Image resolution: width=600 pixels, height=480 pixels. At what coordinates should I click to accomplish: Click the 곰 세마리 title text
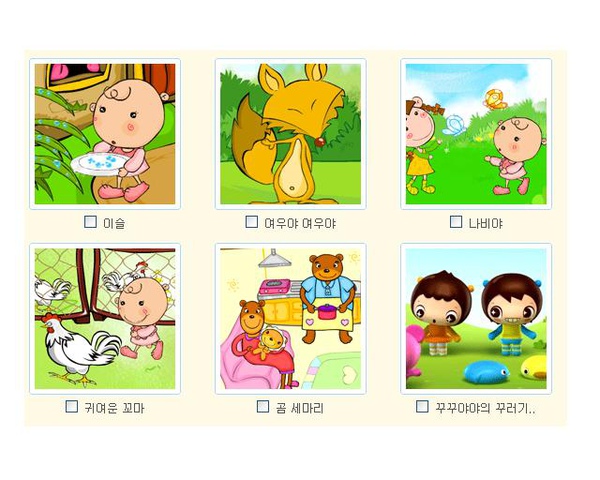[300, 408]
